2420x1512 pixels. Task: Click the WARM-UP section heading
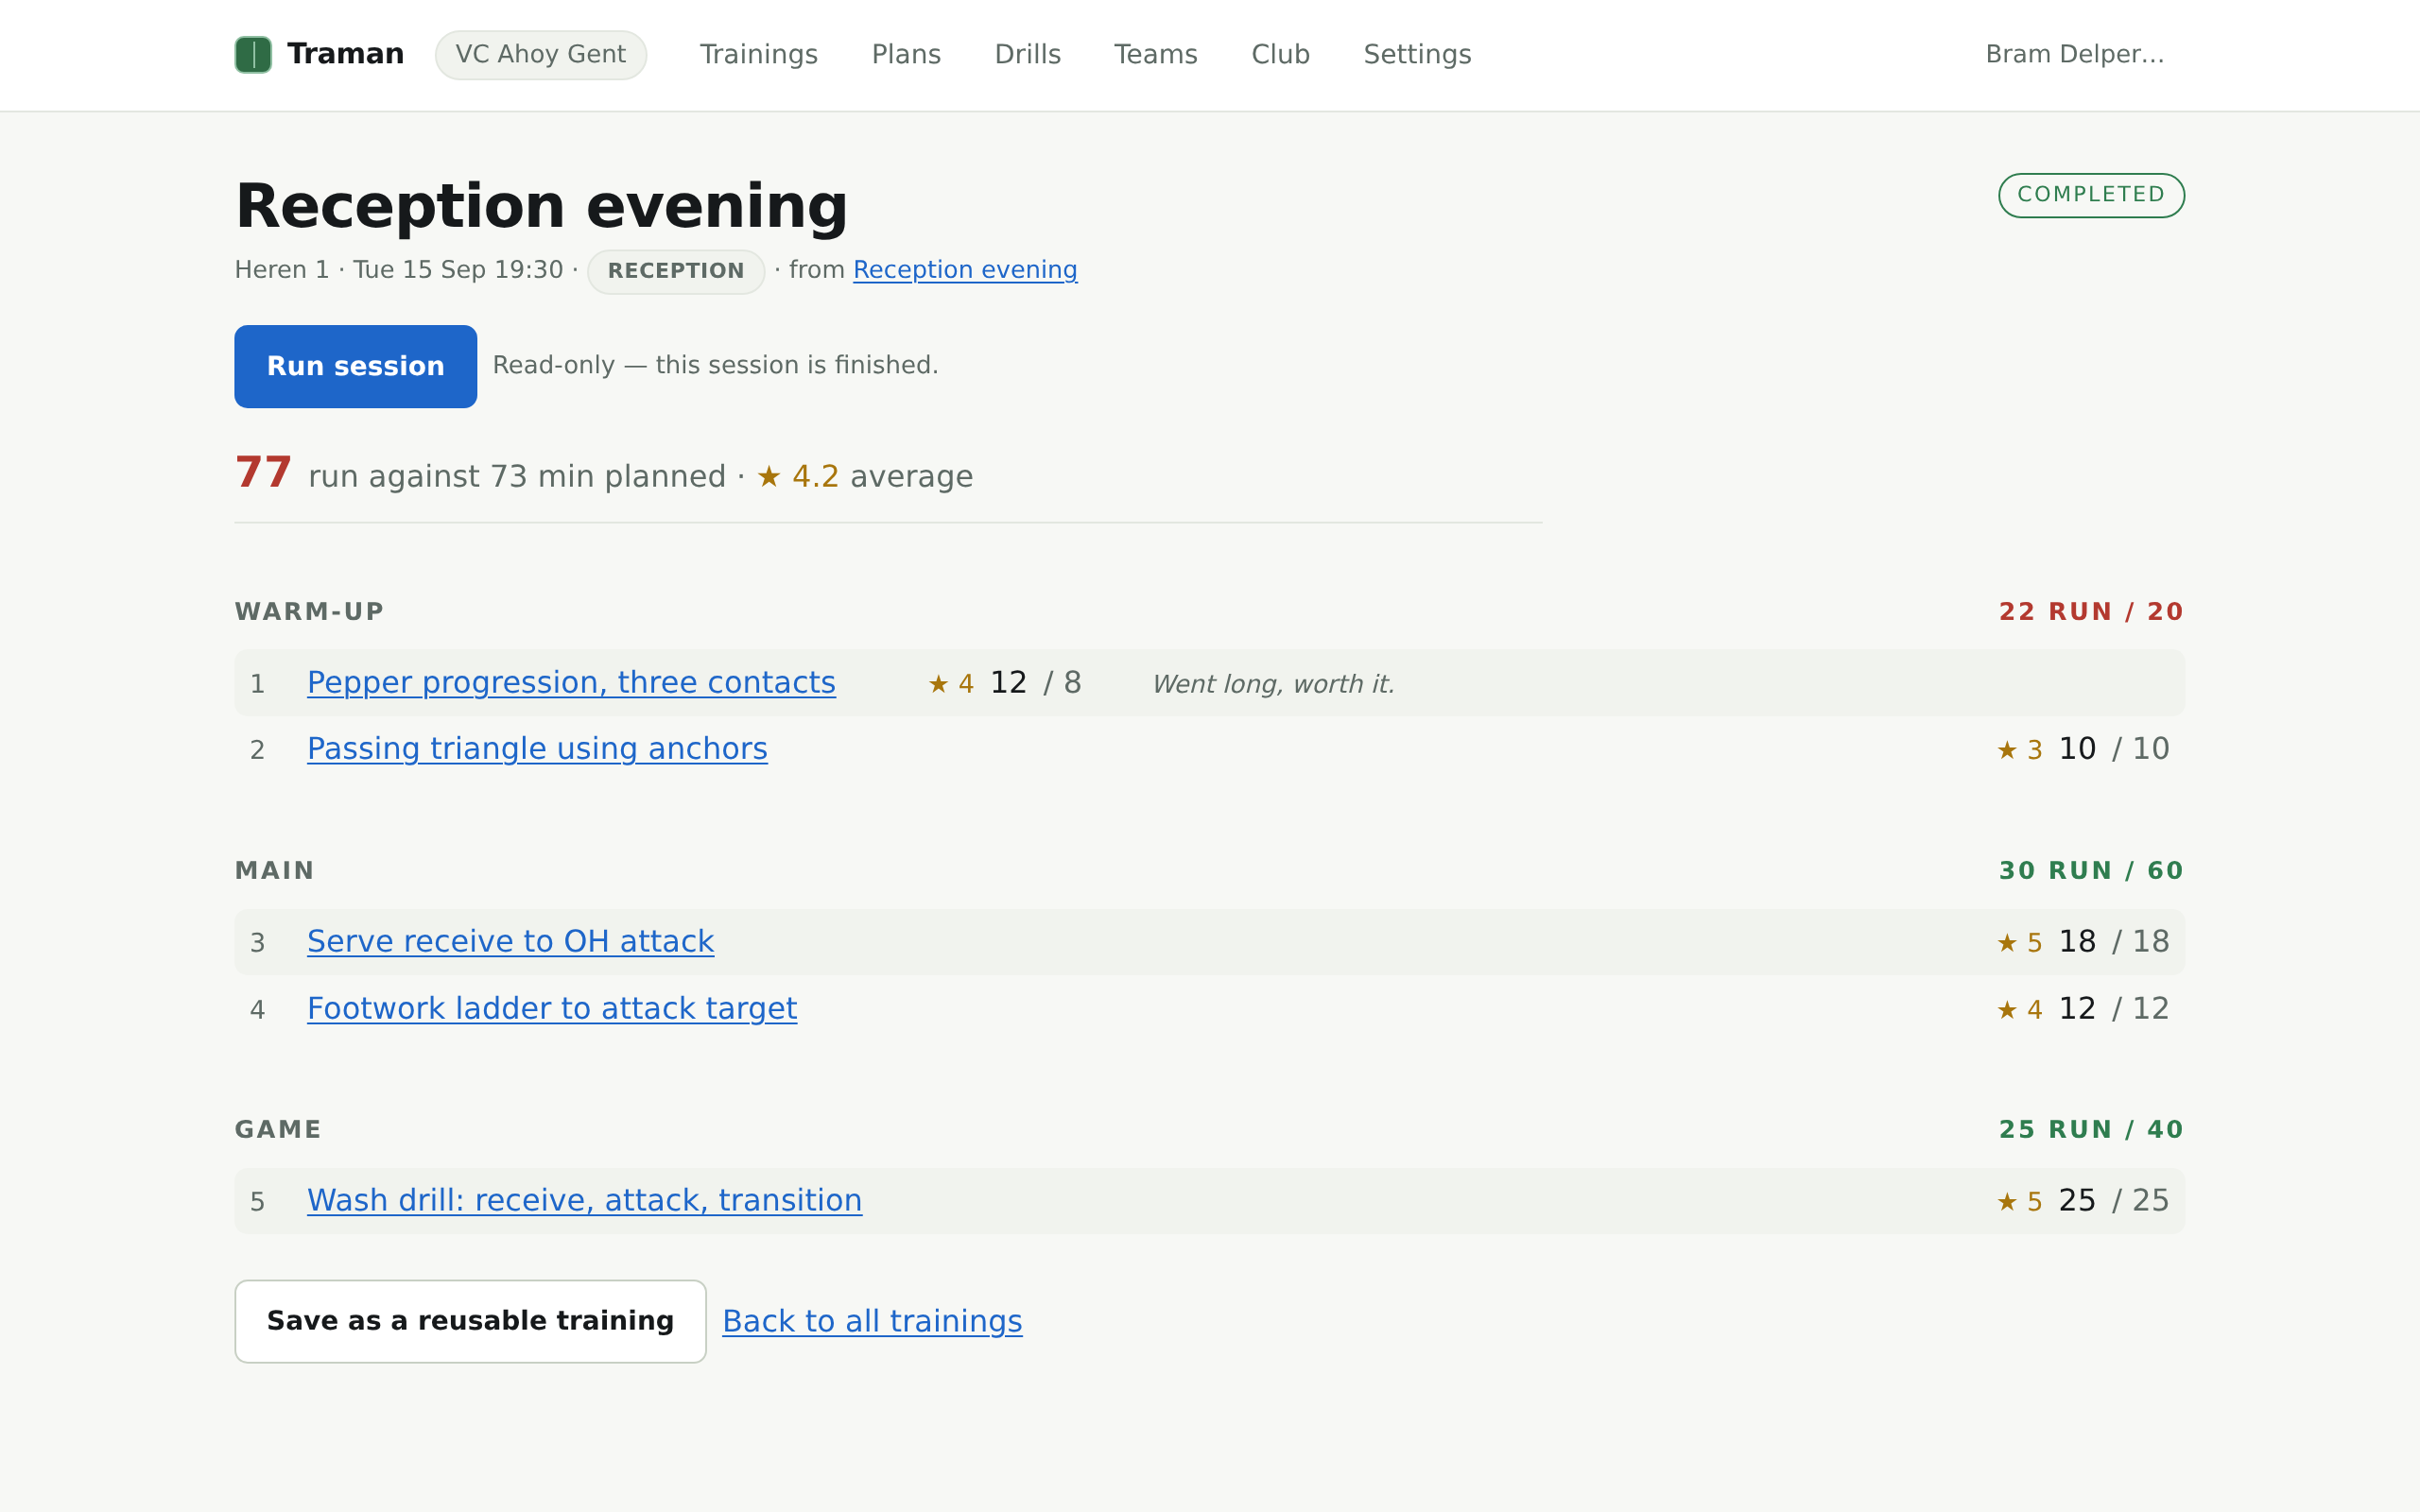(309, 612)
